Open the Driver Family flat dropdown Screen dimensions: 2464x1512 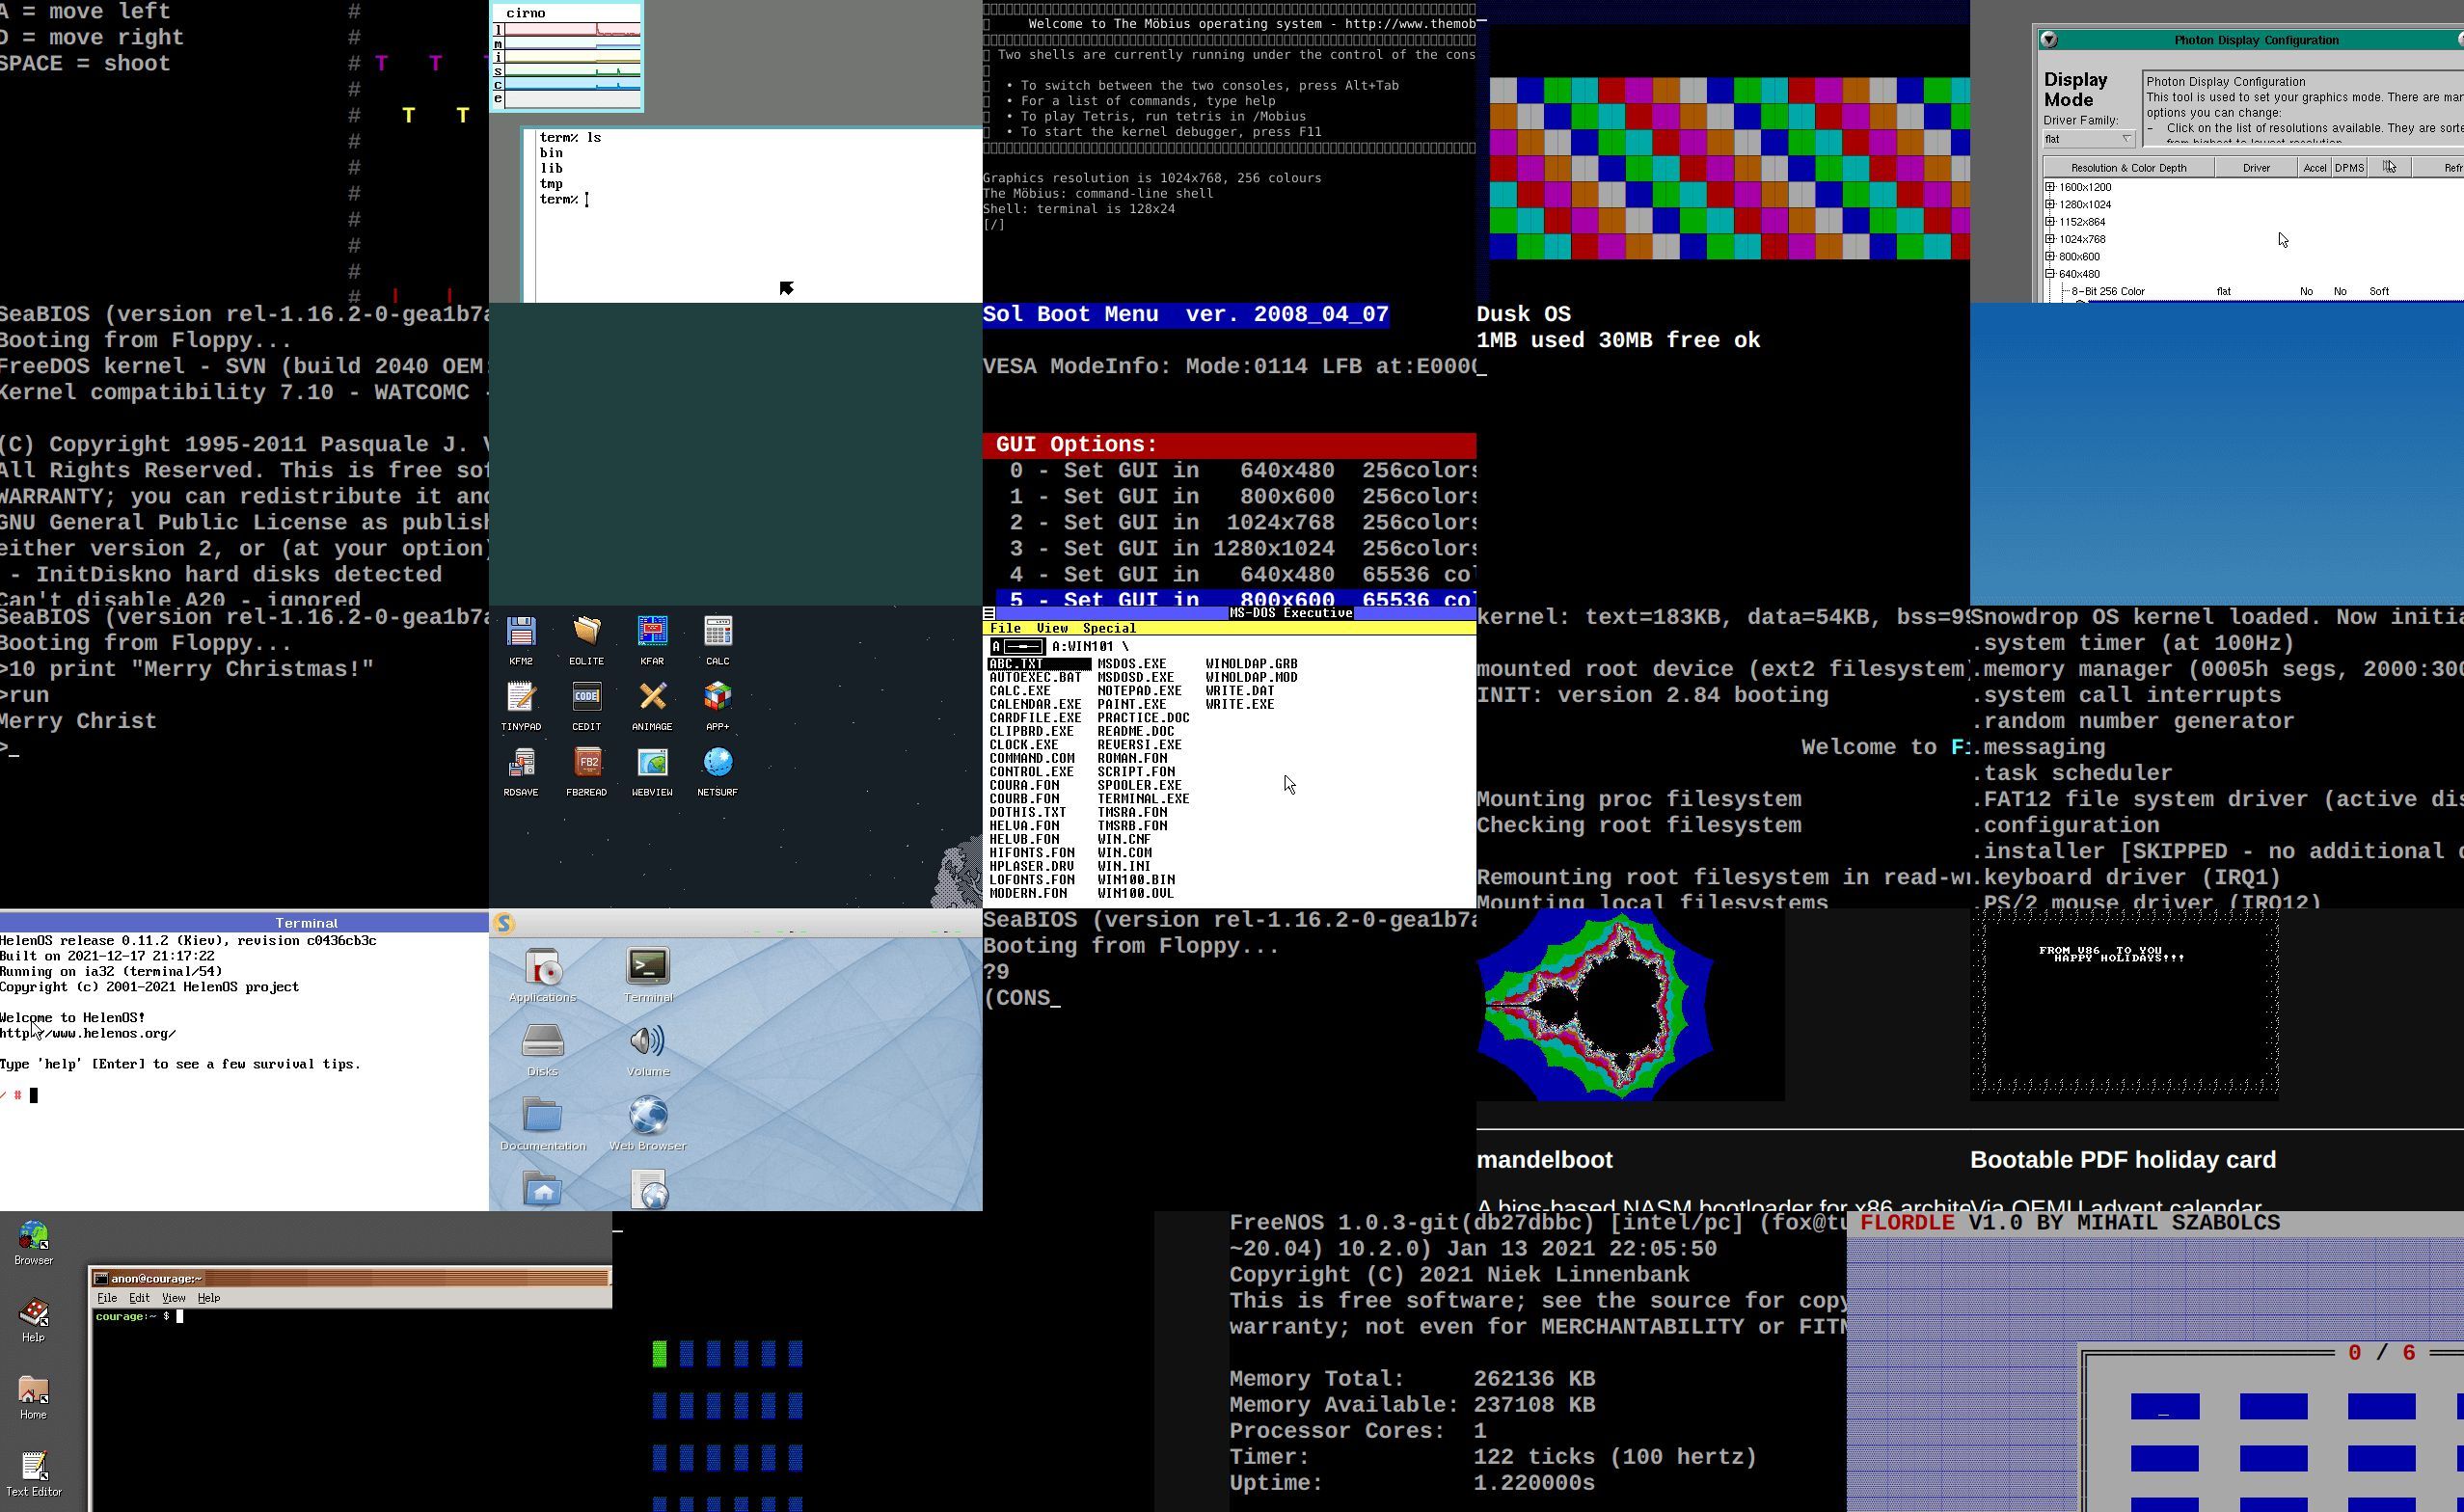2089,139
